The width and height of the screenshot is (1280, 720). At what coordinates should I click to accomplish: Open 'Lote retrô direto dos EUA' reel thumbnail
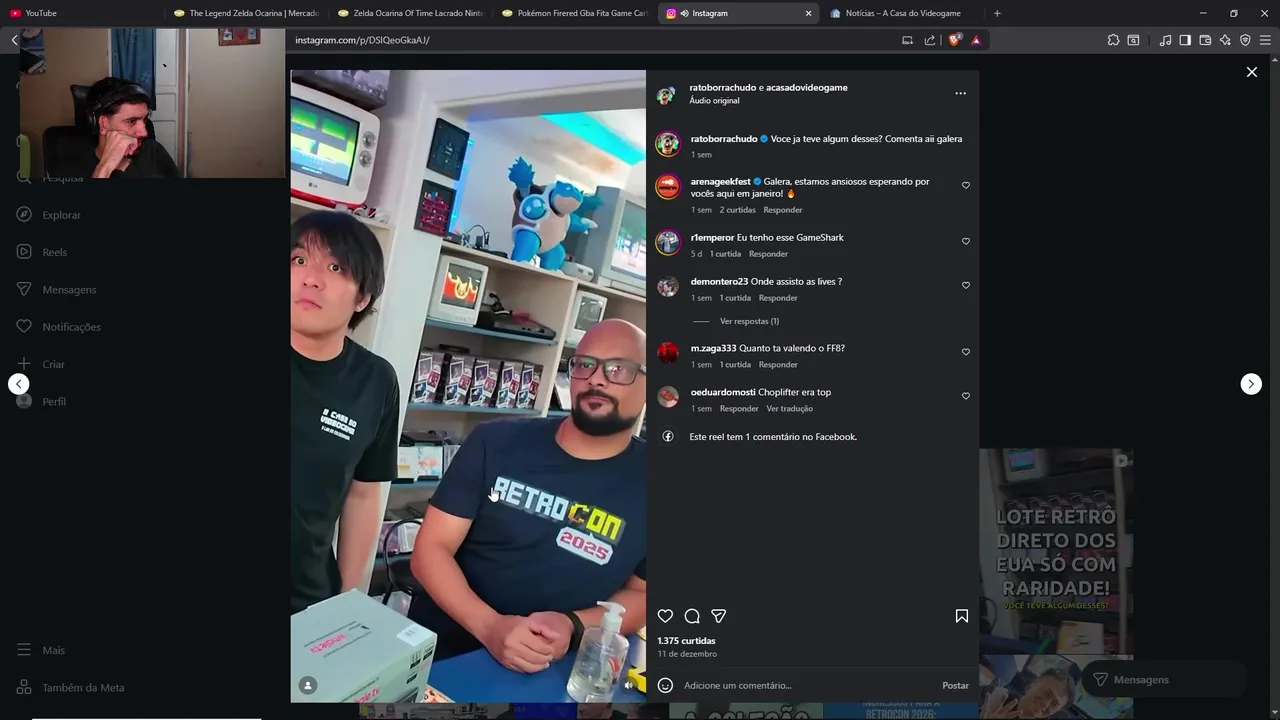point(1056,552)
